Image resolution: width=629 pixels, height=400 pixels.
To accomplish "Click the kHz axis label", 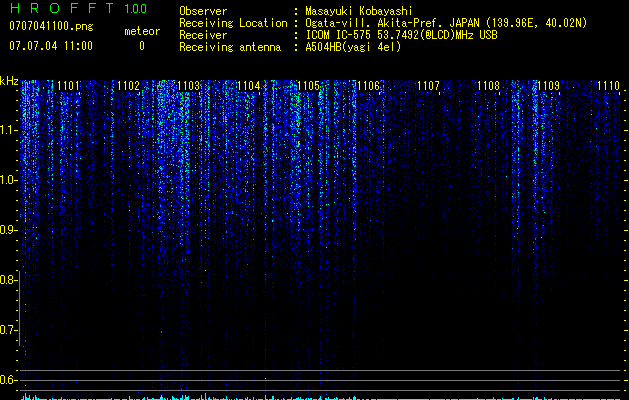I will 9,81.
